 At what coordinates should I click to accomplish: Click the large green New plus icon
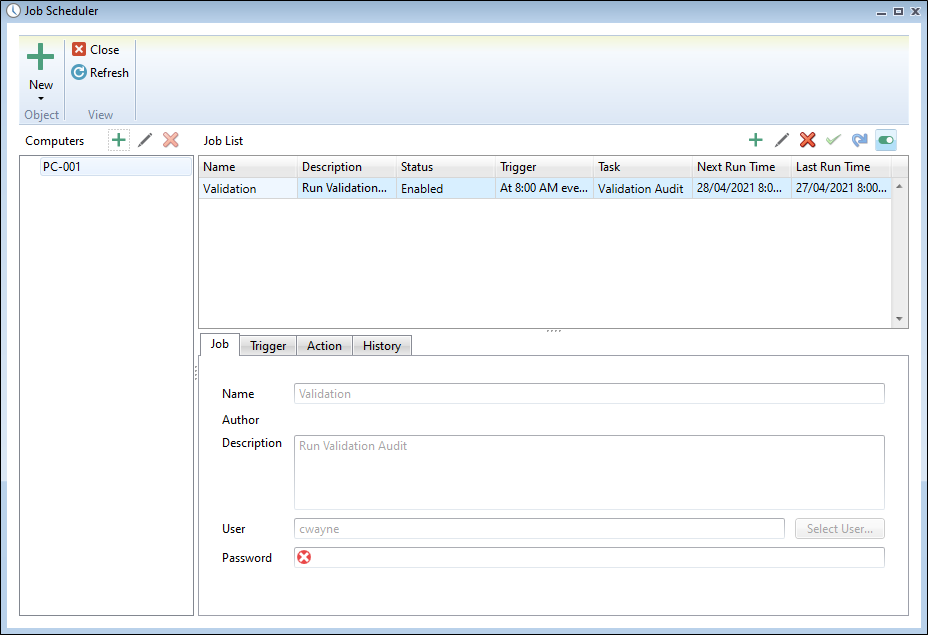click(40, 56)
